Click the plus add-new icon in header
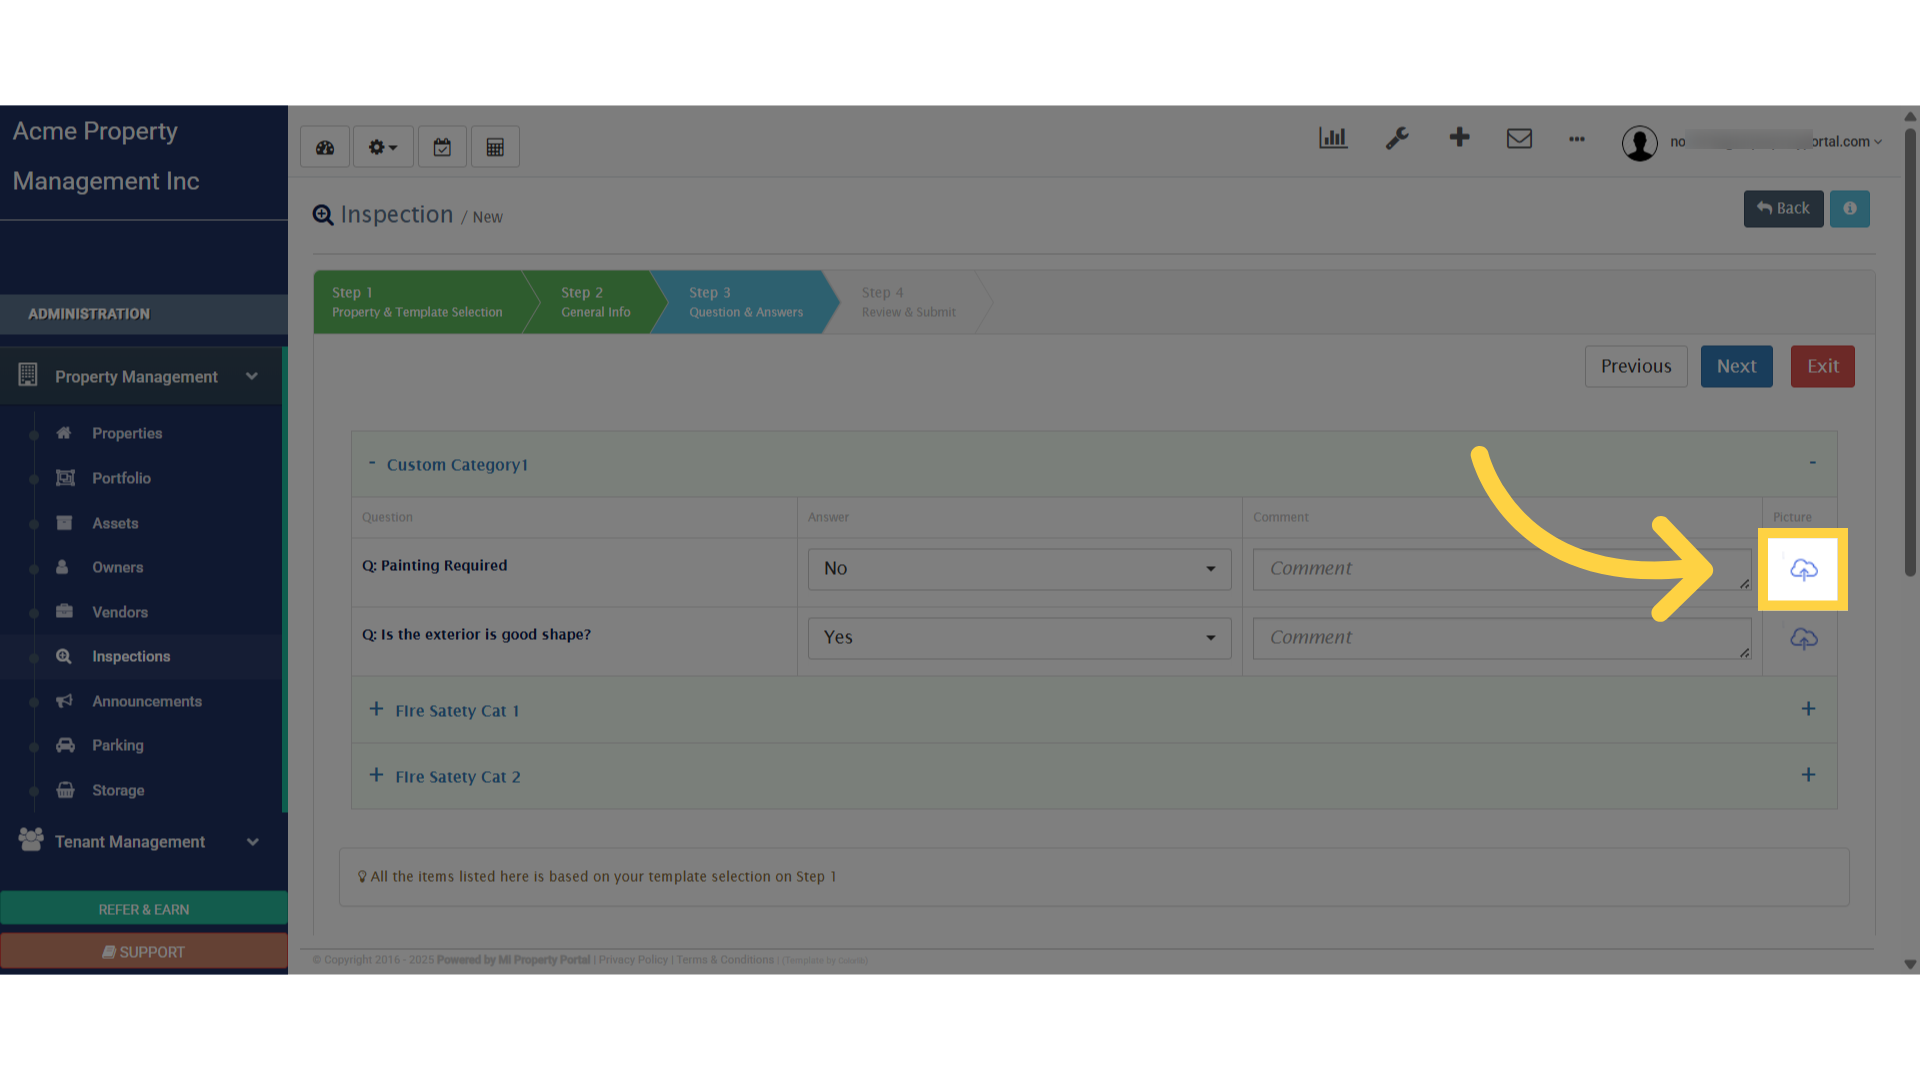1920x1080 pixels. tap(1459, 137)
